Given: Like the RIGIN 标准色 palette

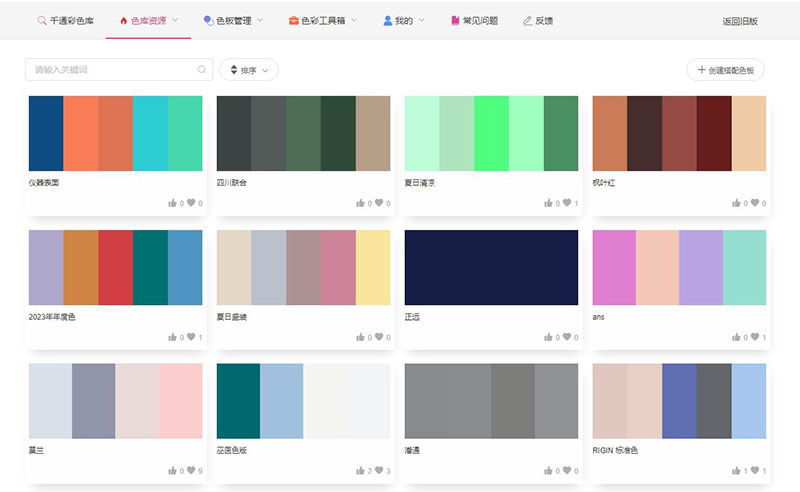Looking at the screenshot, I should tap(736, 471).
